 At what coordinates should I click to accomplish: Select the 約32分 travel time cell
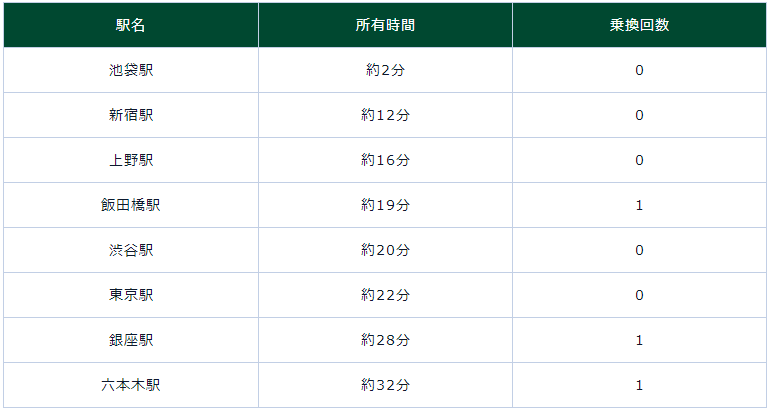(385, 385)
